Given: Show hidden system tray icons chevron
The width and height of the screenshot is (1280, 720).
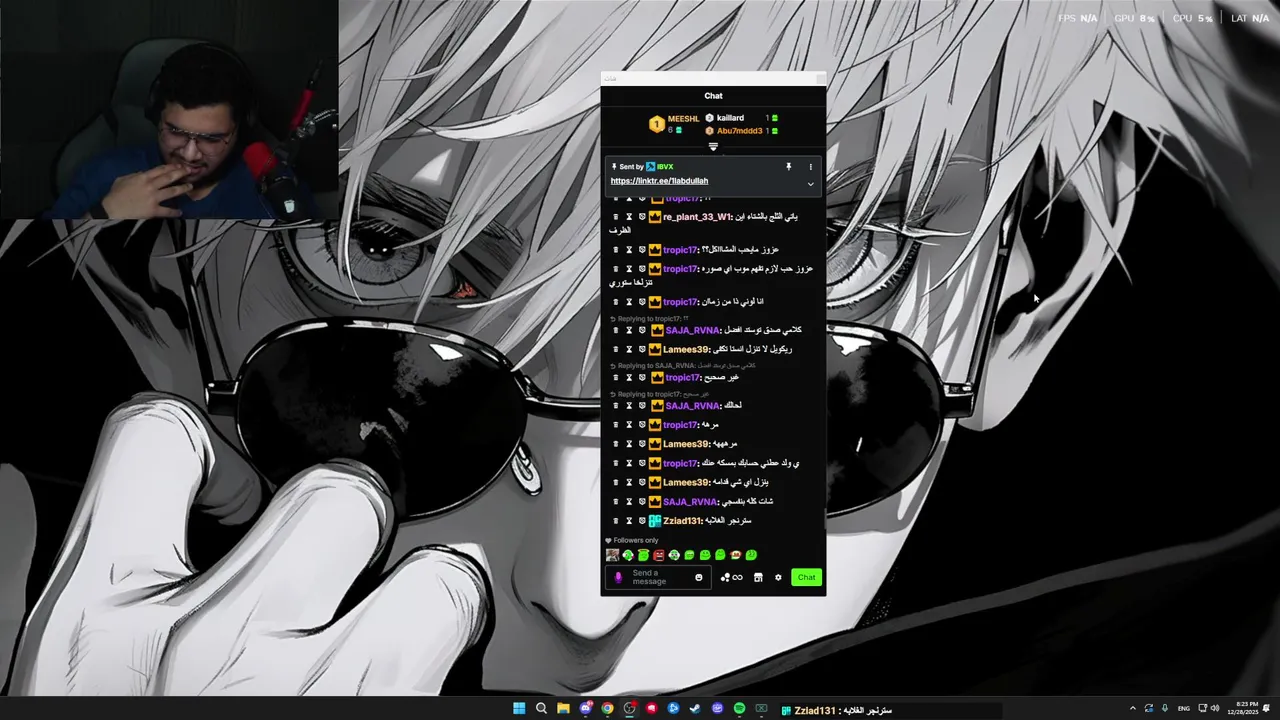Looking at the screenshot, I should [1132, 709].
